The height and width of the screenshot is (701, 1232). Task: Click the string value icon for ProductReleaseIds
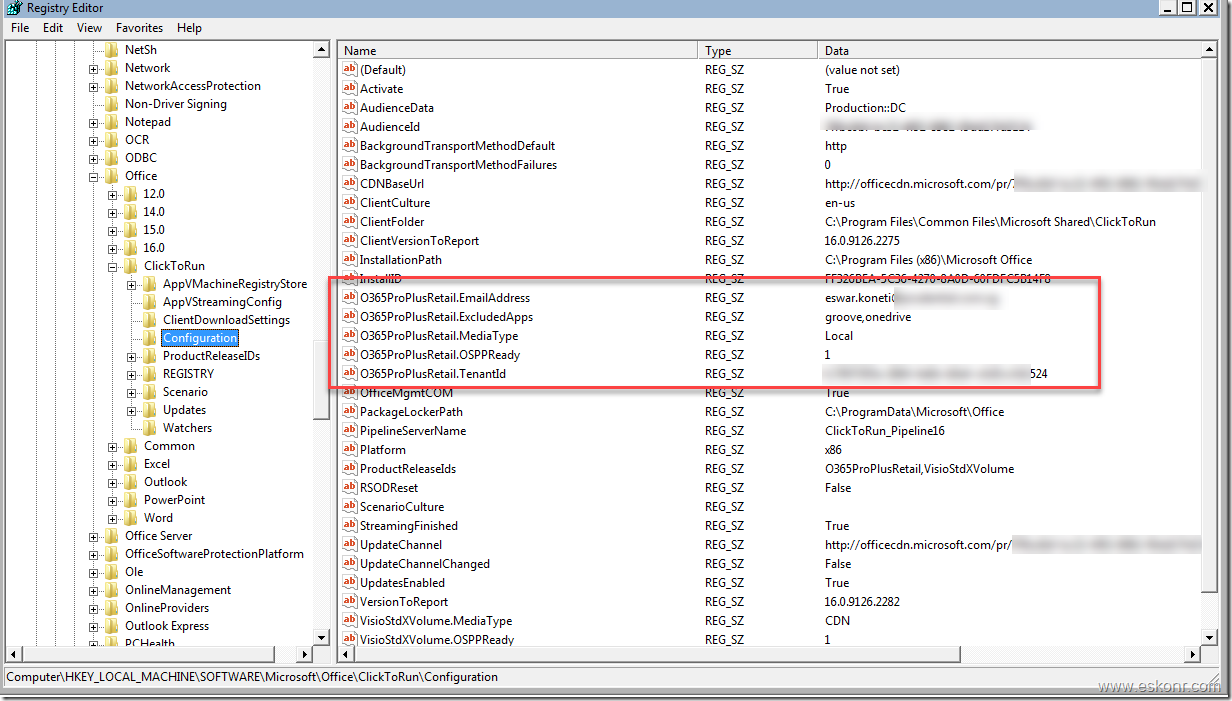click(x=350, y=469)
